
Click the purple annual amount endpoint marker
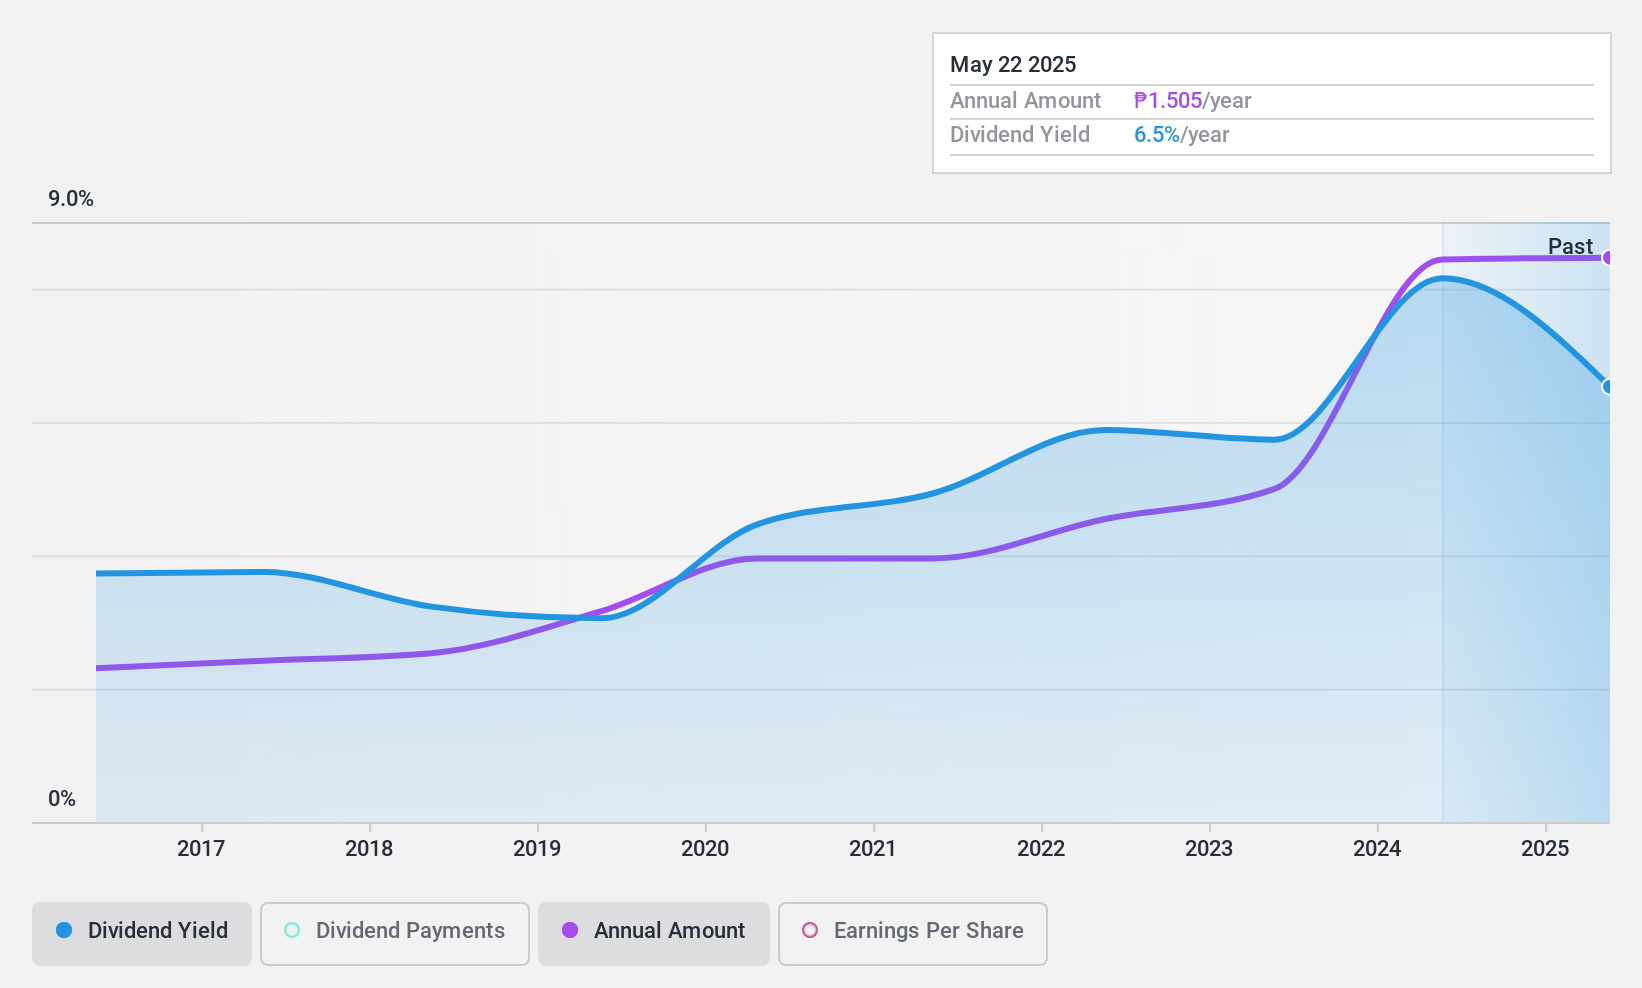[x=1607, y=258]
